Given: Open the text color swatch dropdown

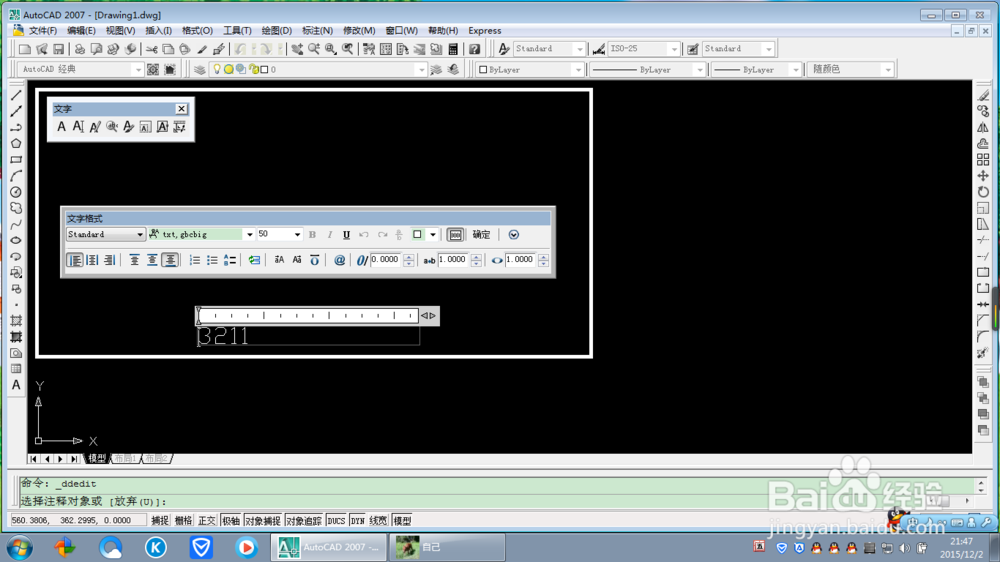Looking at the screenshot, I should (432, 235).
